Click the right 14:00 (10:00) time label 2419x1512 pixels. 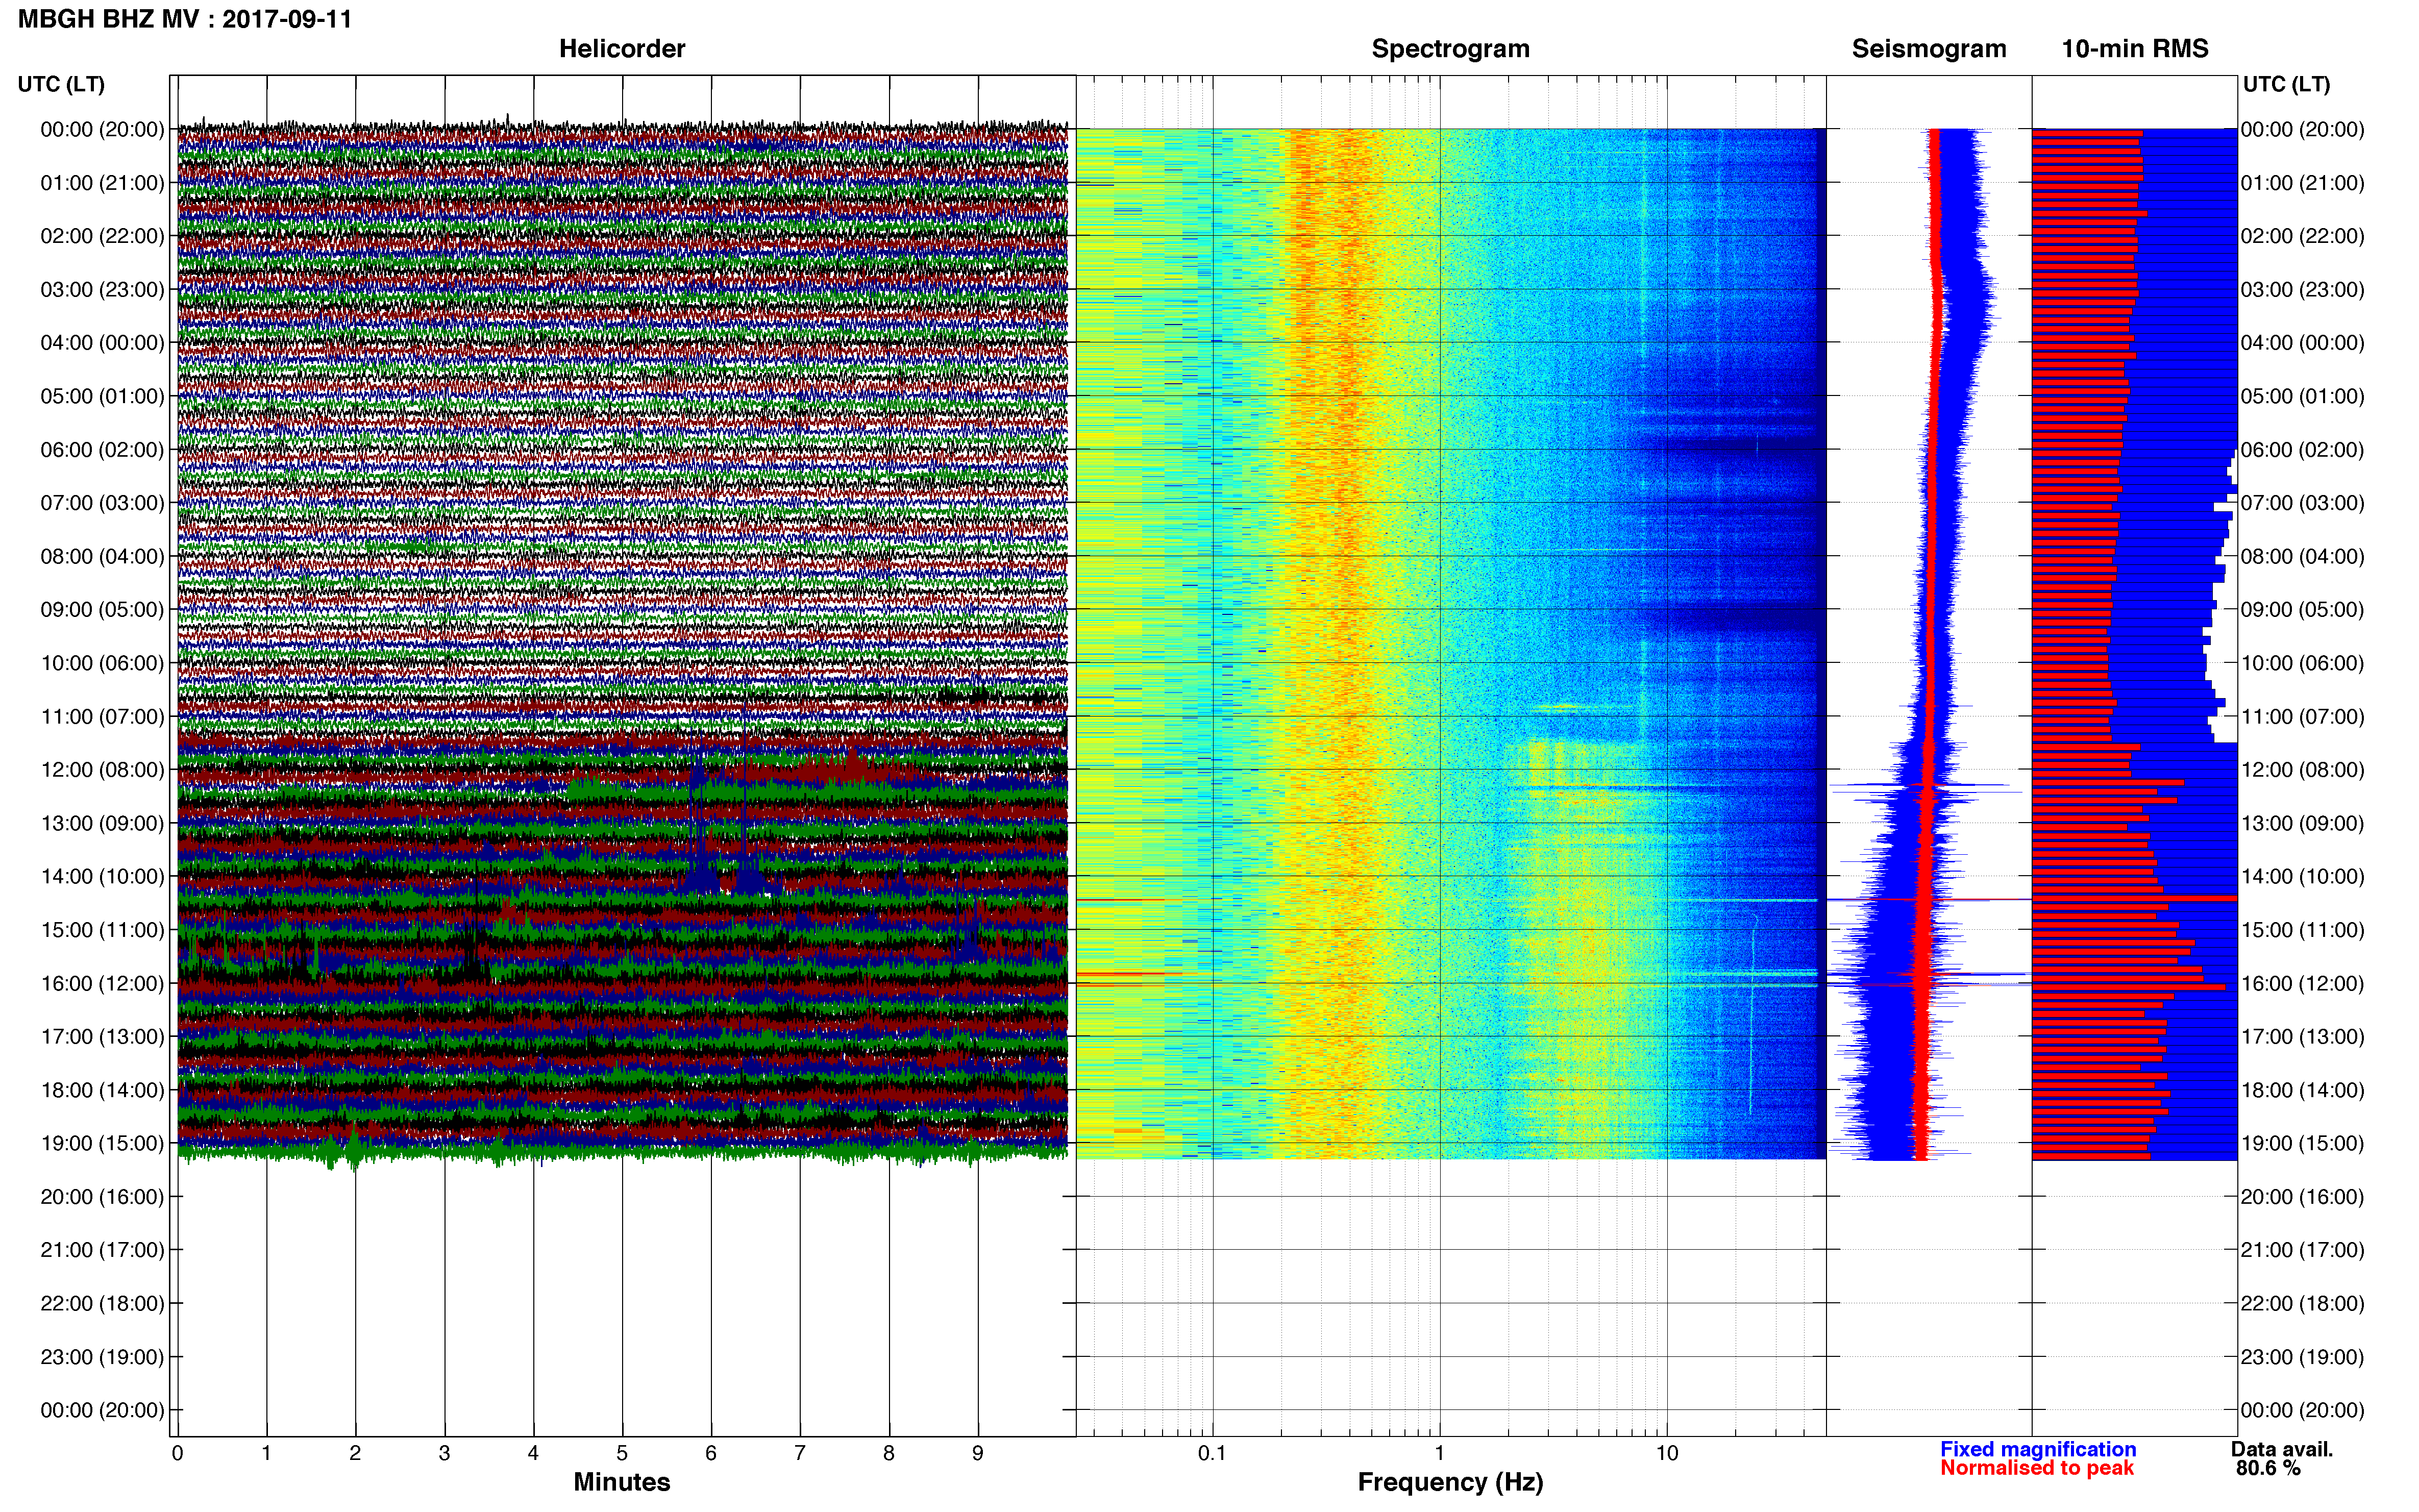(x=2302, y=877)
